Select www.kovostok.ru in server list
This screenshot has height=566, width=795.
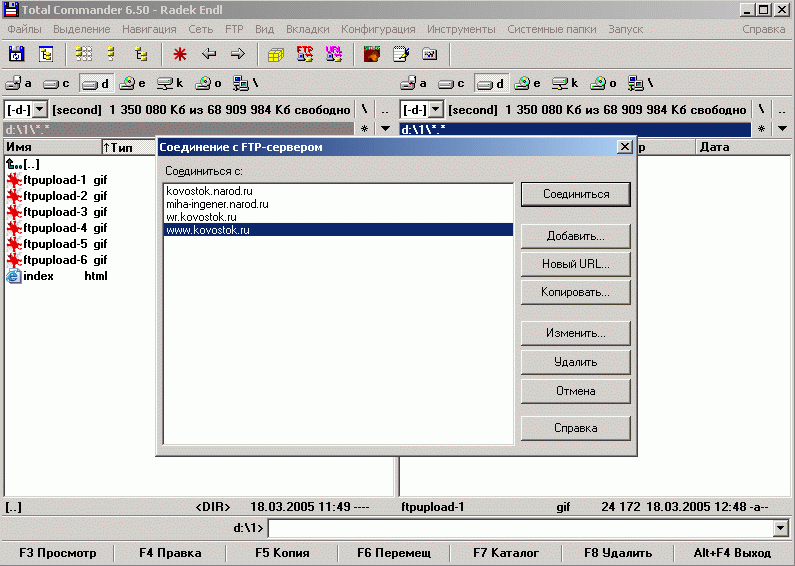click(338, 230)
